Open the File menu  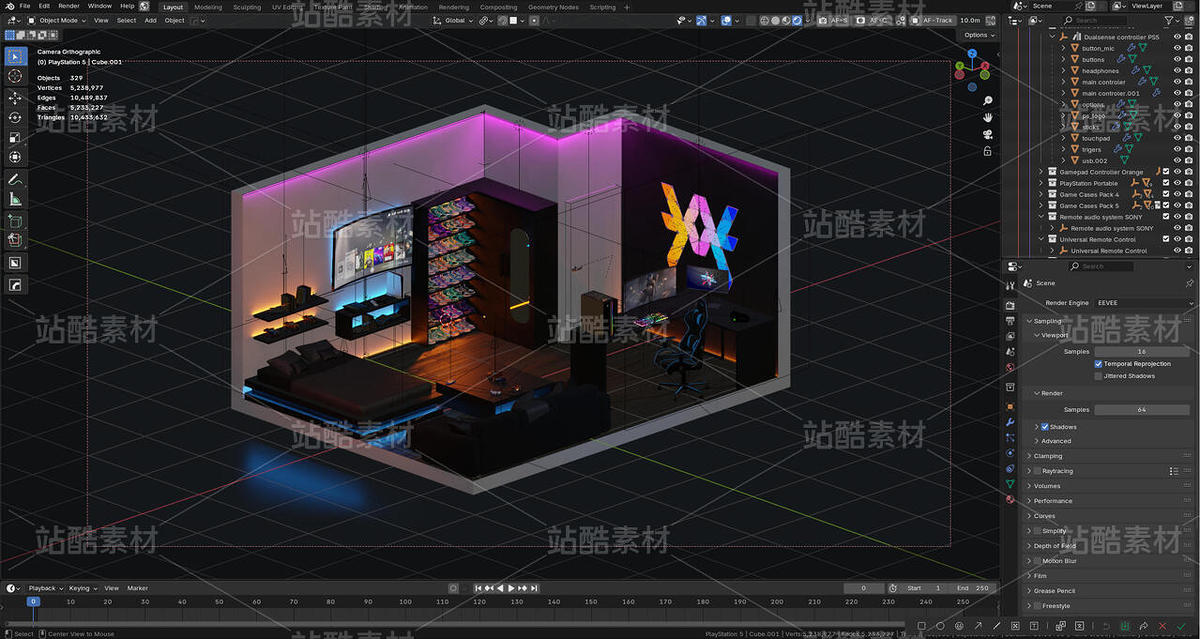click(x=25, y=6)
